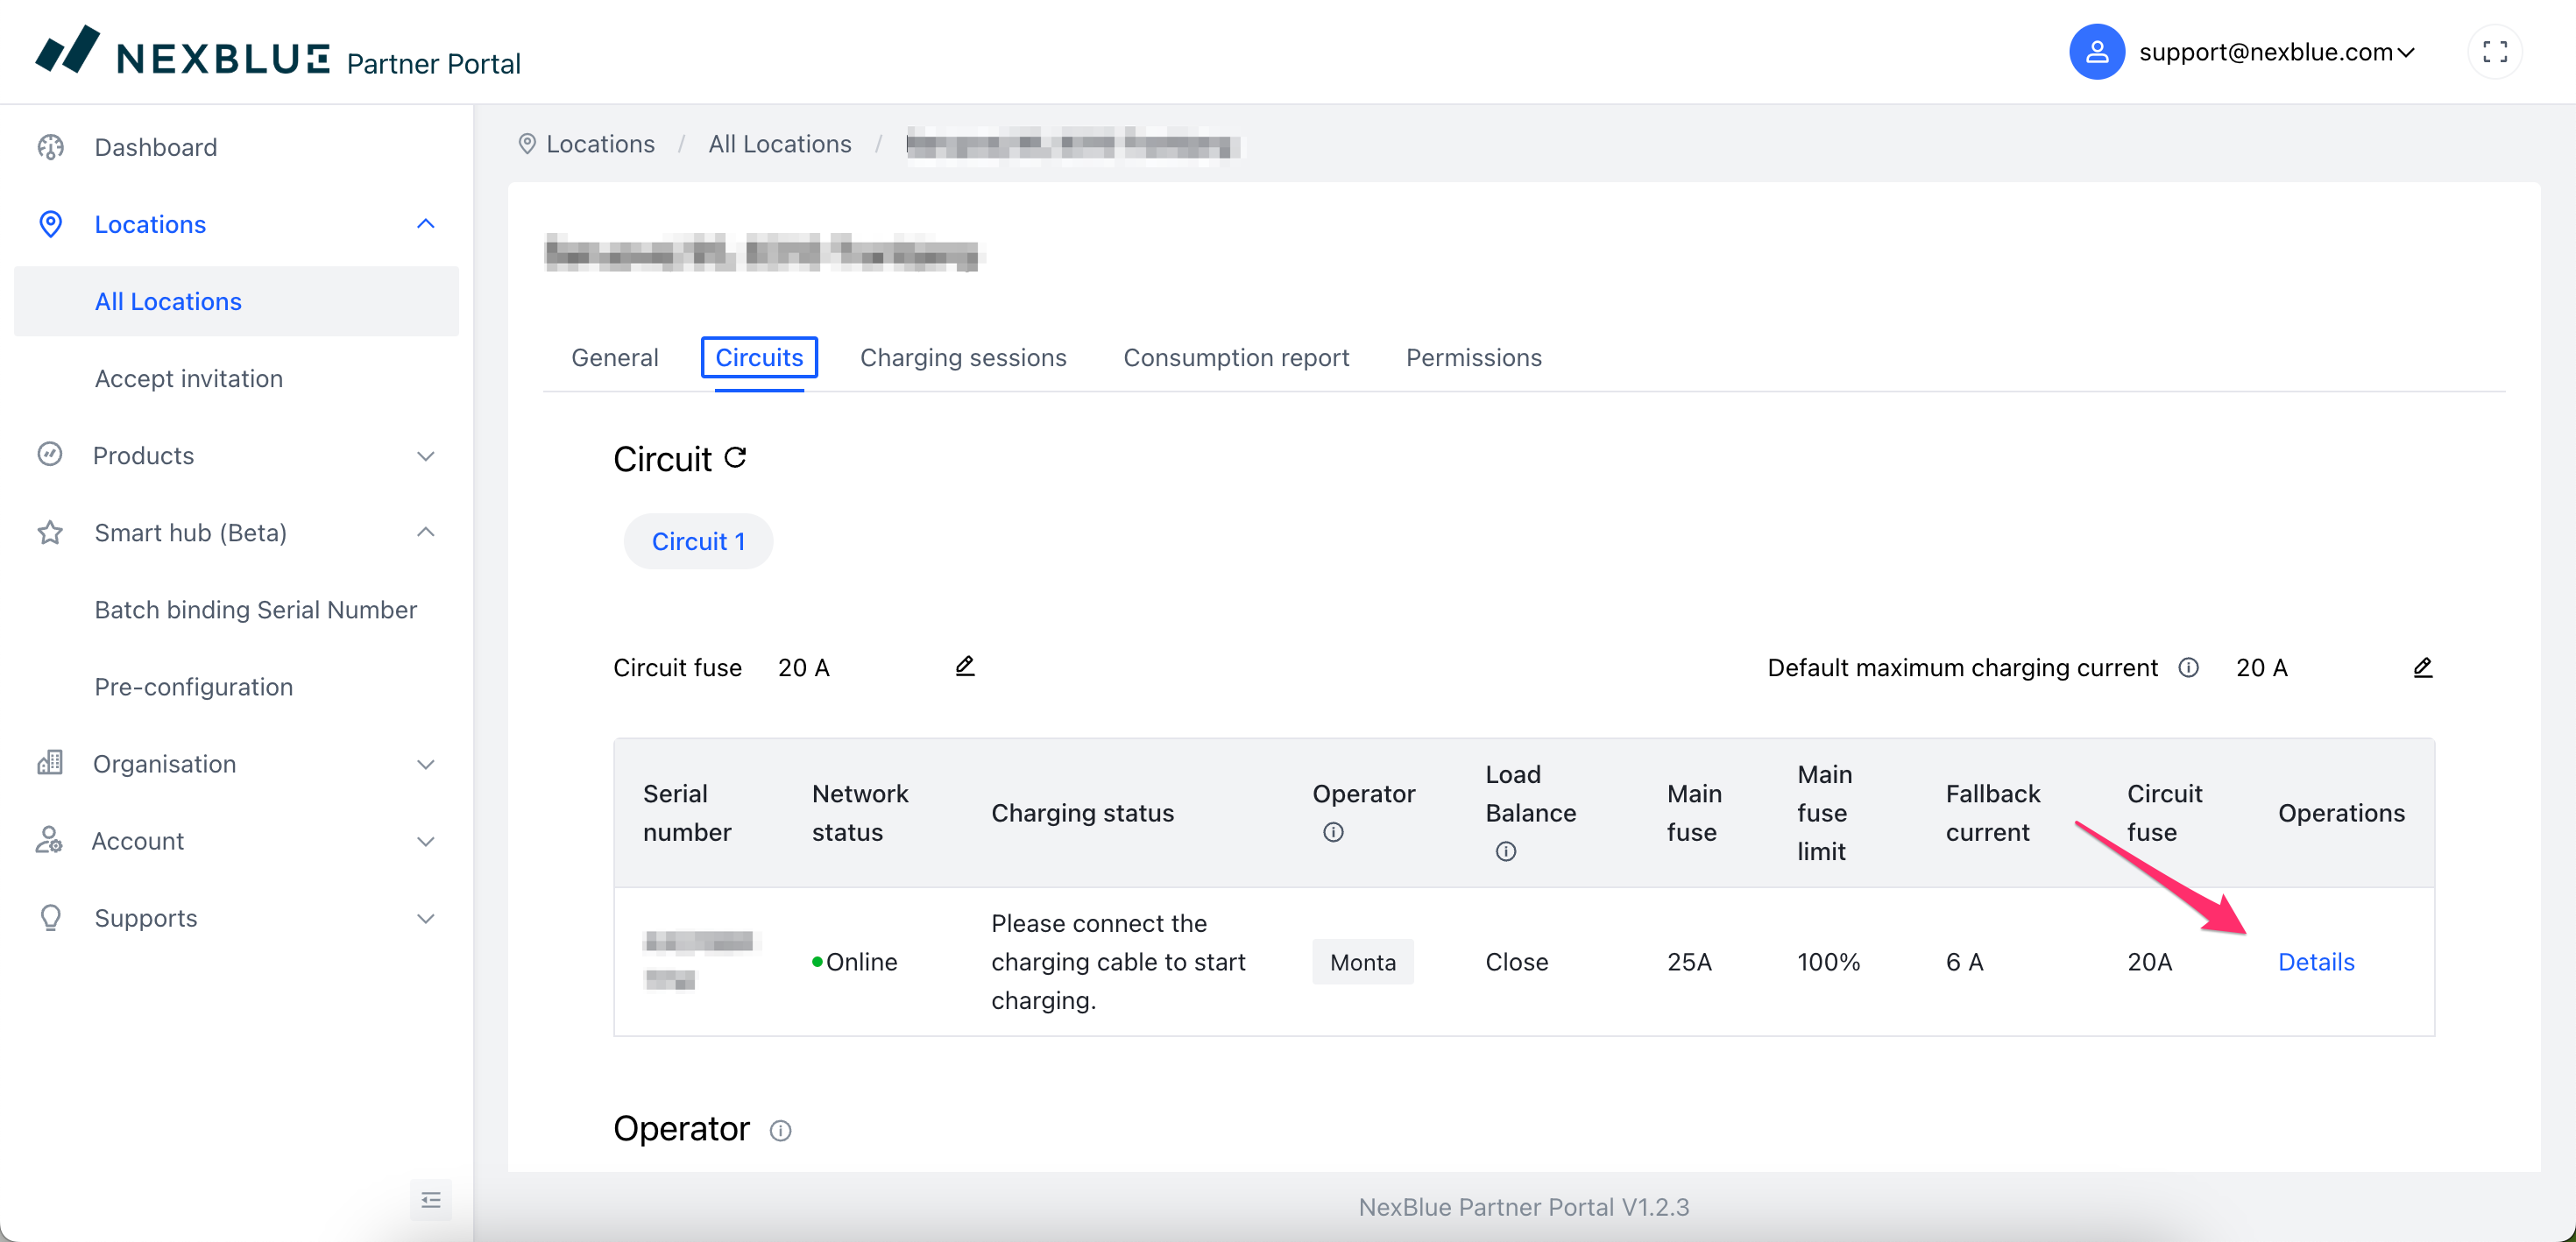Collapse the sidebar with the fold icon
2576x1242 pixels.
430,1199
